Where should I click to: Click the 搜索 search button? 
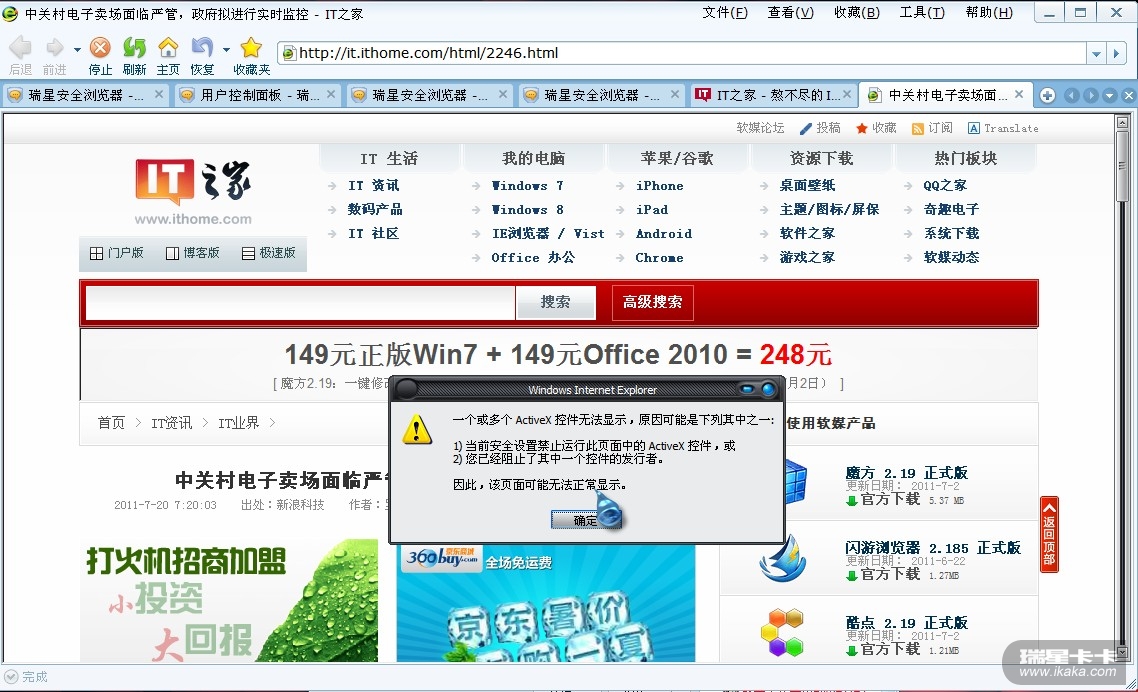point(555,302)
